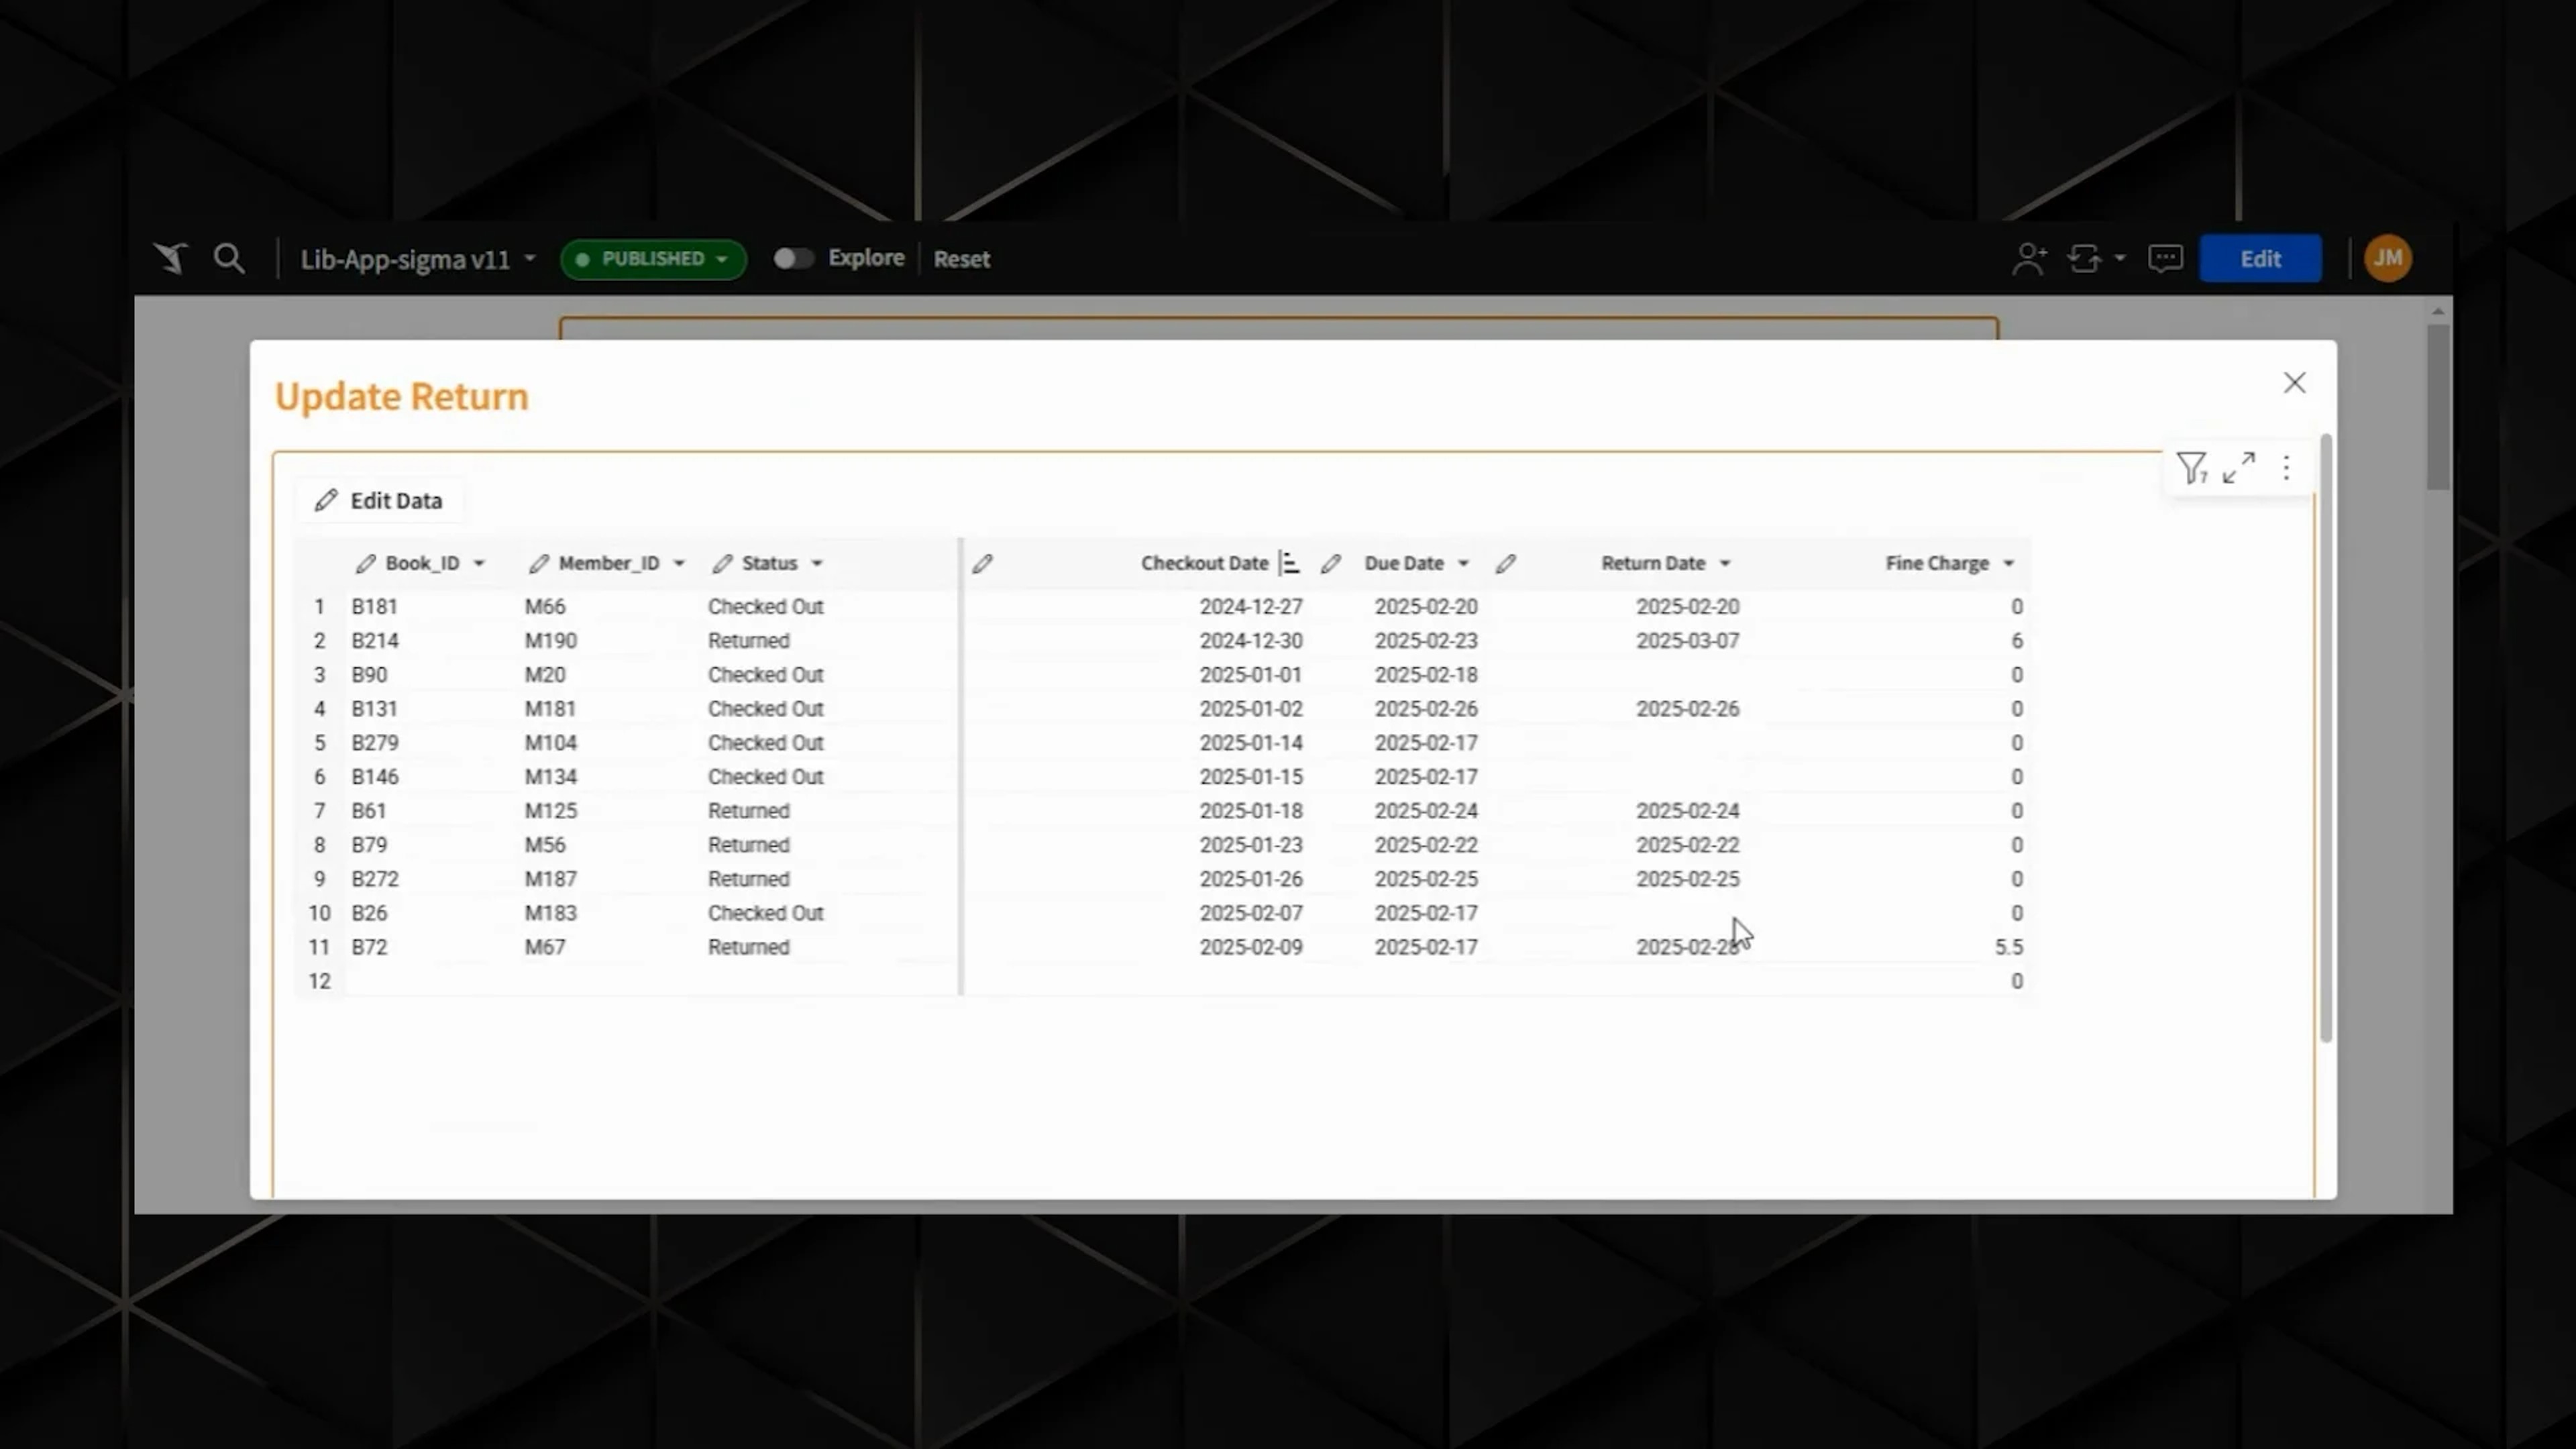Open the refresh options dropdown arrow
Image resolution: width=2576 pixels, height=1449 pixels.
pos(2120,259)
